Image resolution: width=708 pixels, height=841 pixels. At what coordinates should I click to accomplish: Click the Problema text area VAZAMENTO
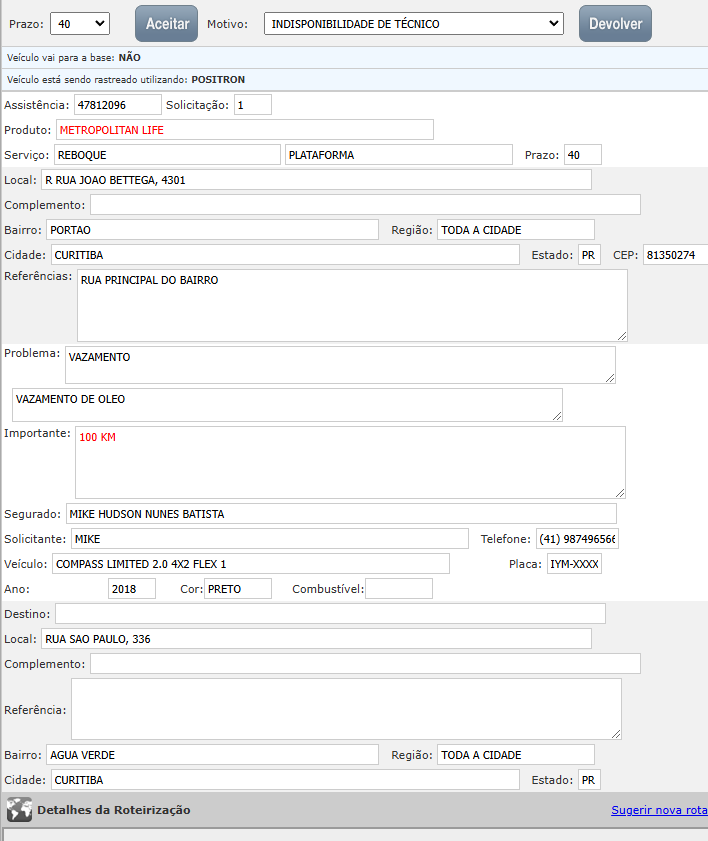(x=340, y=365)
